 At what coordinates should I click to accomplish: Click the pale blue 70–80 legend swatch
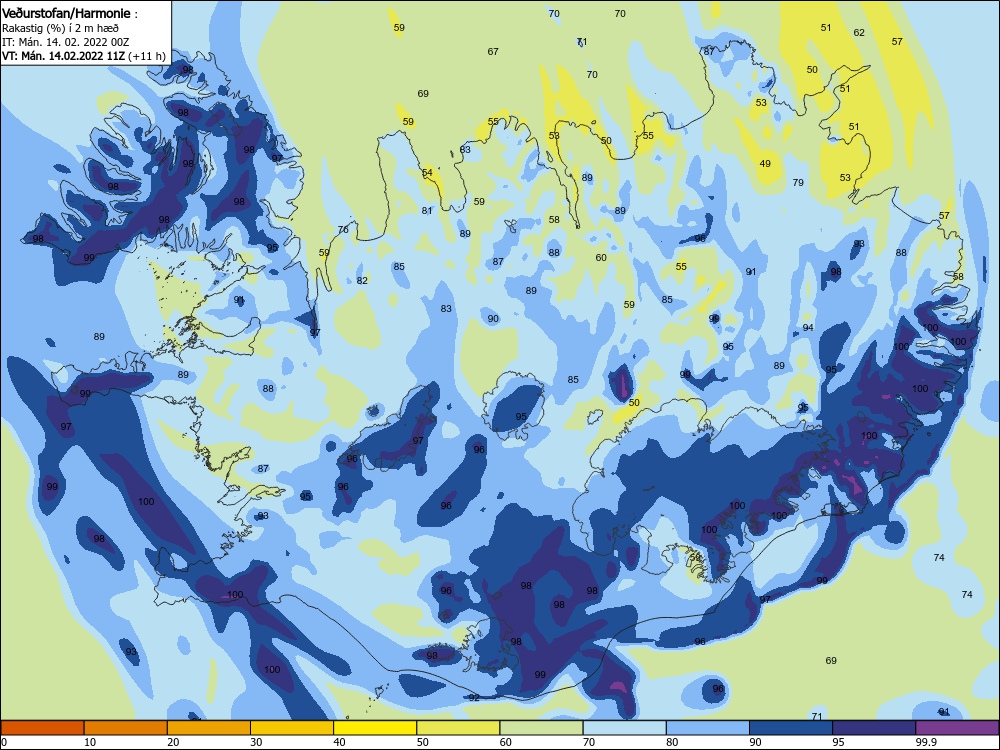pyautogui.click(x=624, y=728)
